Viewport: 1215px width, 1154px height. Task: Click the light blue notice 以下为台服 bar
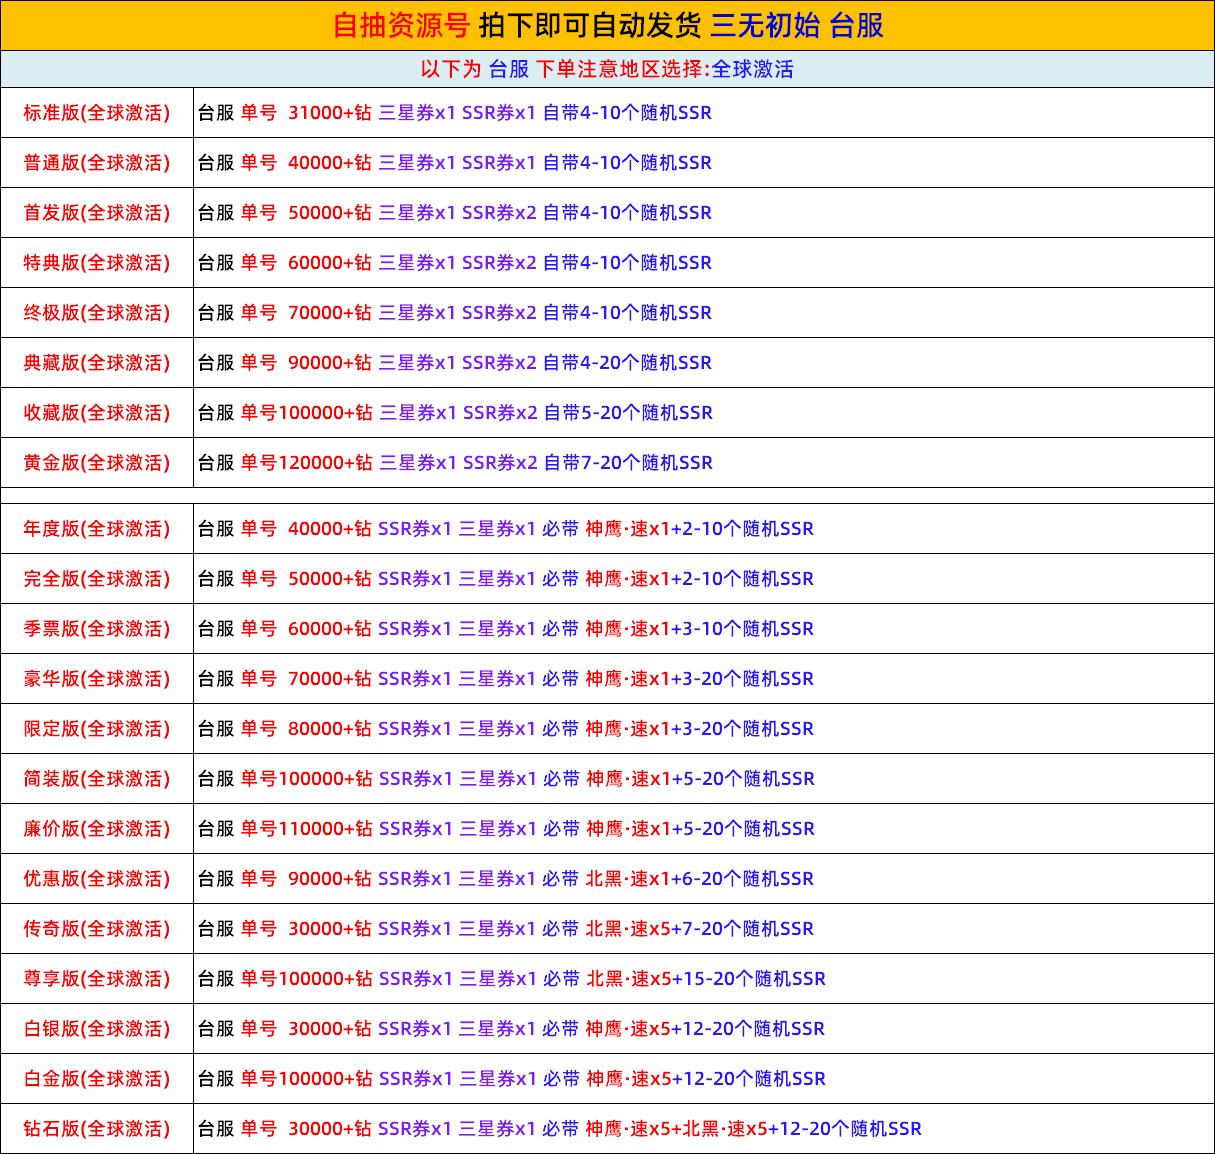click(x=607, y=69)
